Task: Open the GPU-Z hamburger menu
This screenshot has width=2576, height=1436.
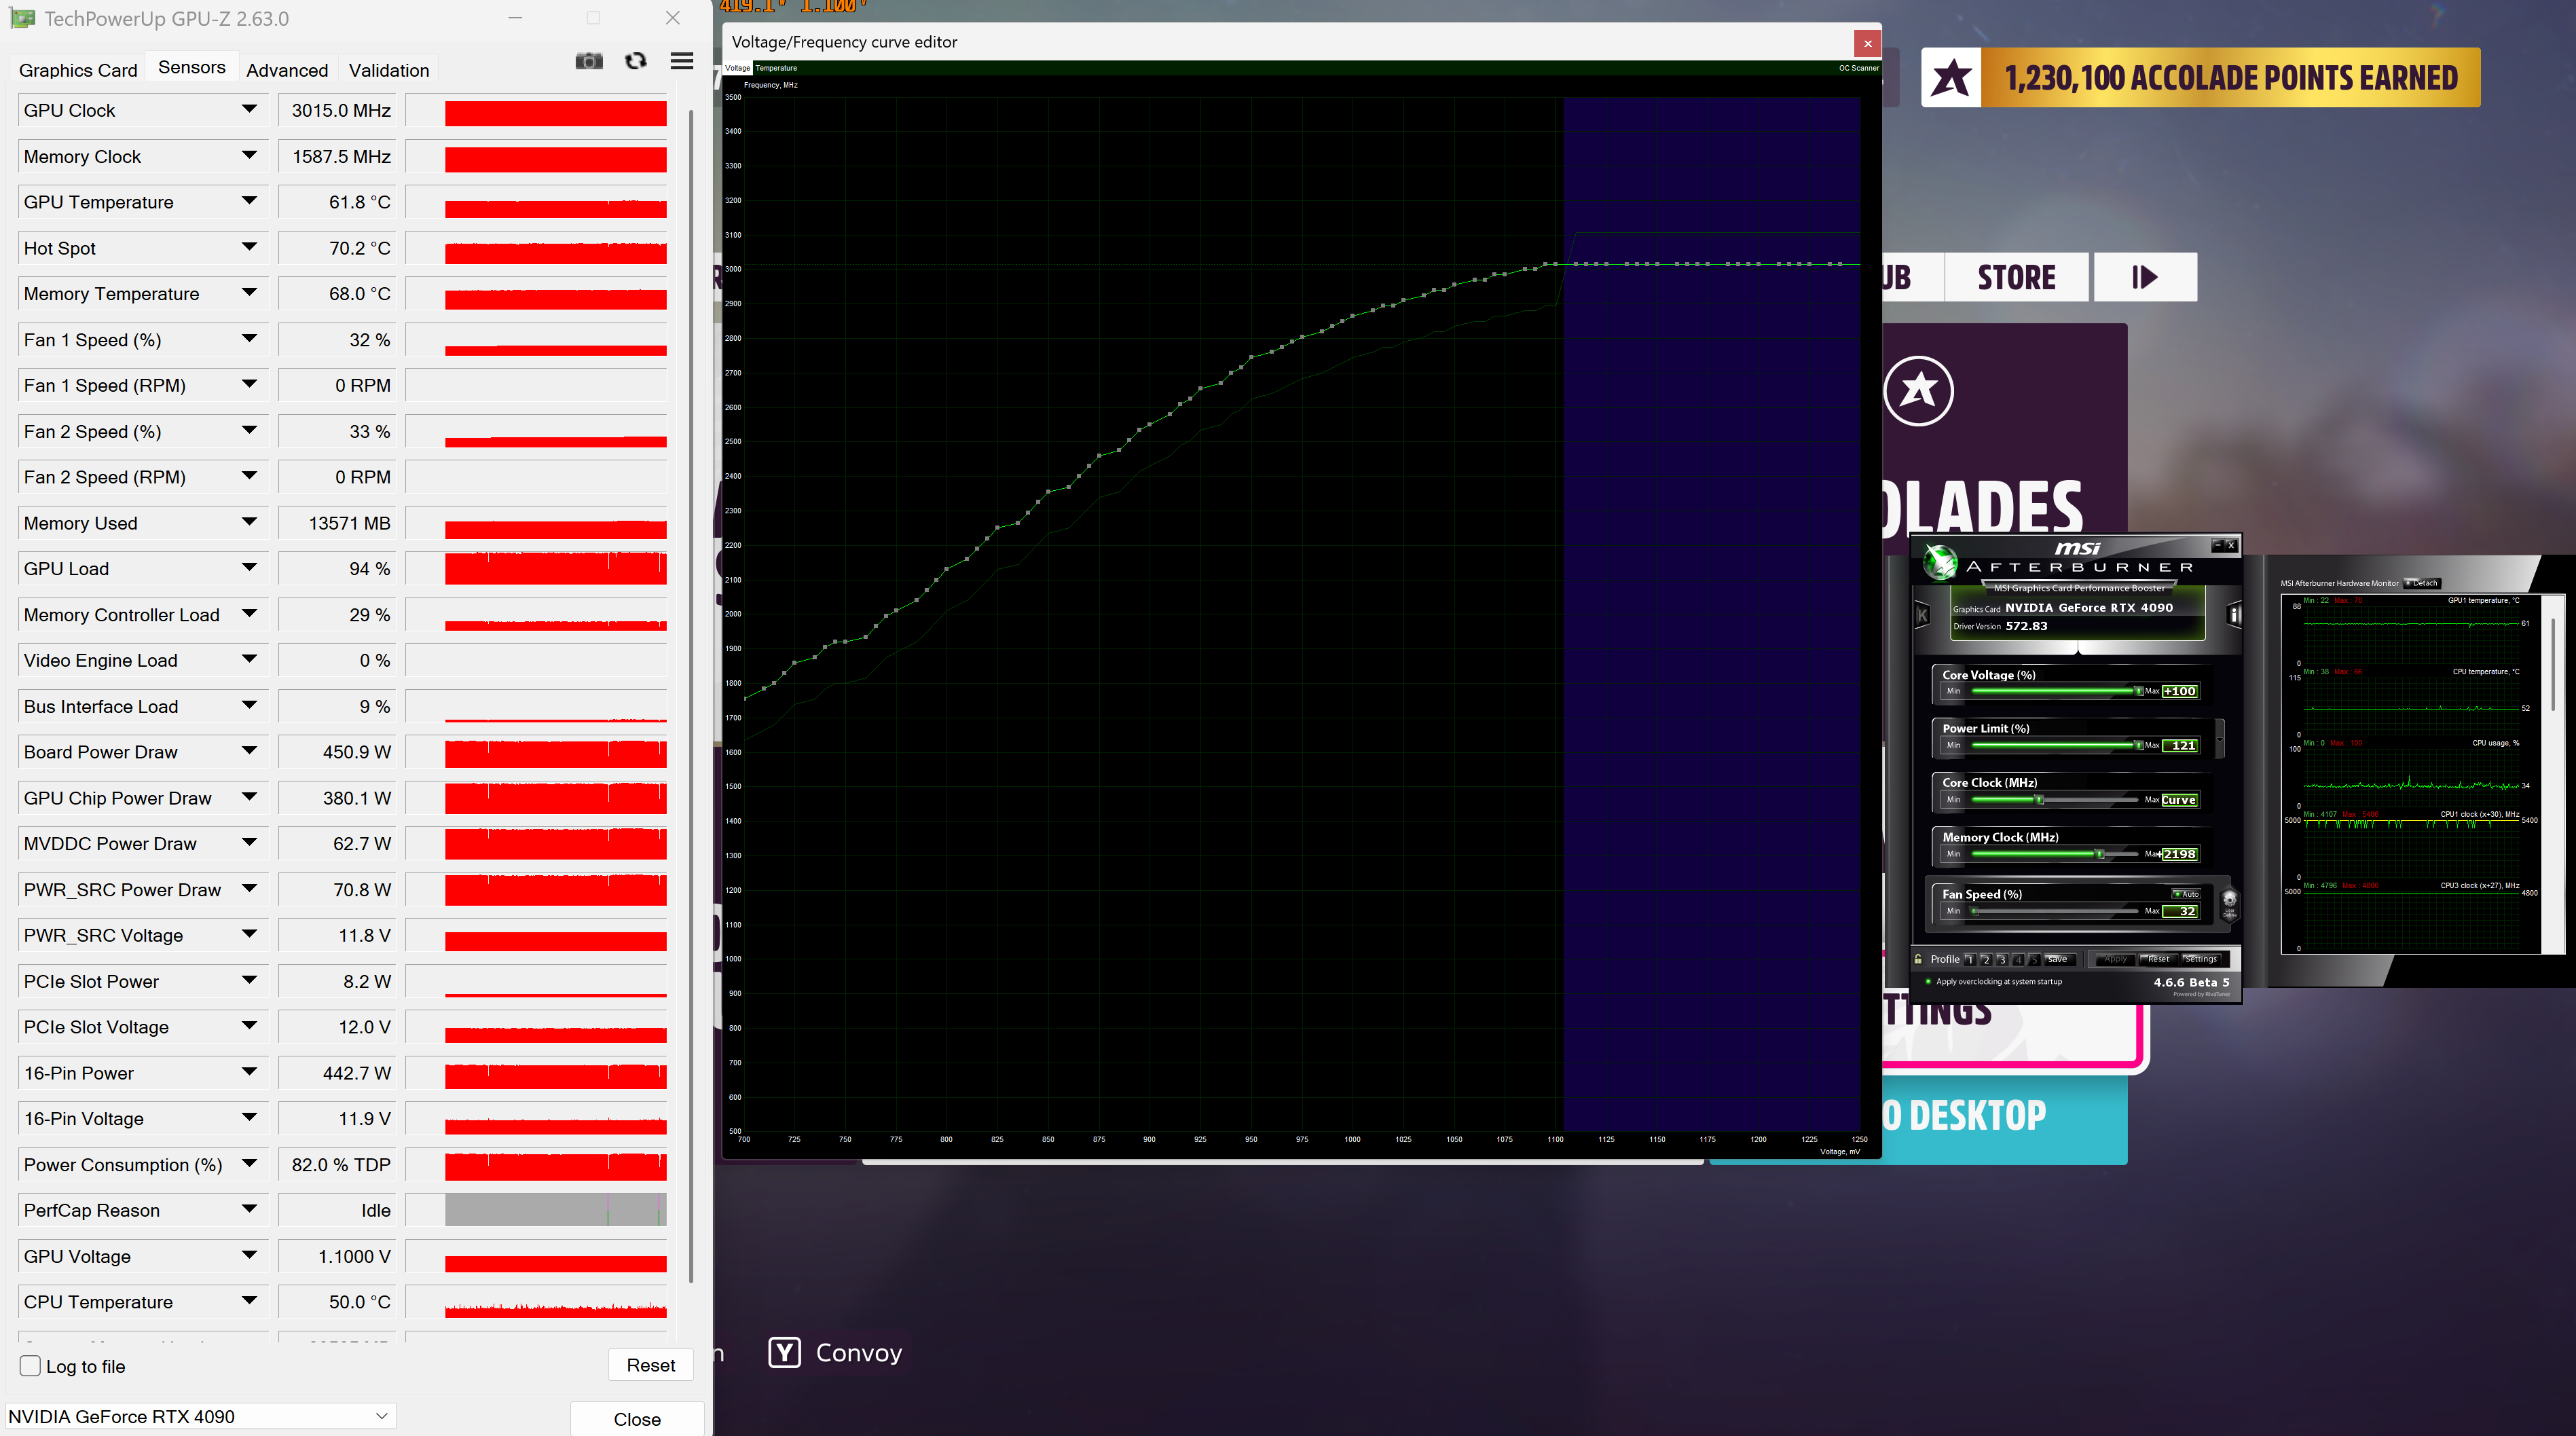Action: 682,62
